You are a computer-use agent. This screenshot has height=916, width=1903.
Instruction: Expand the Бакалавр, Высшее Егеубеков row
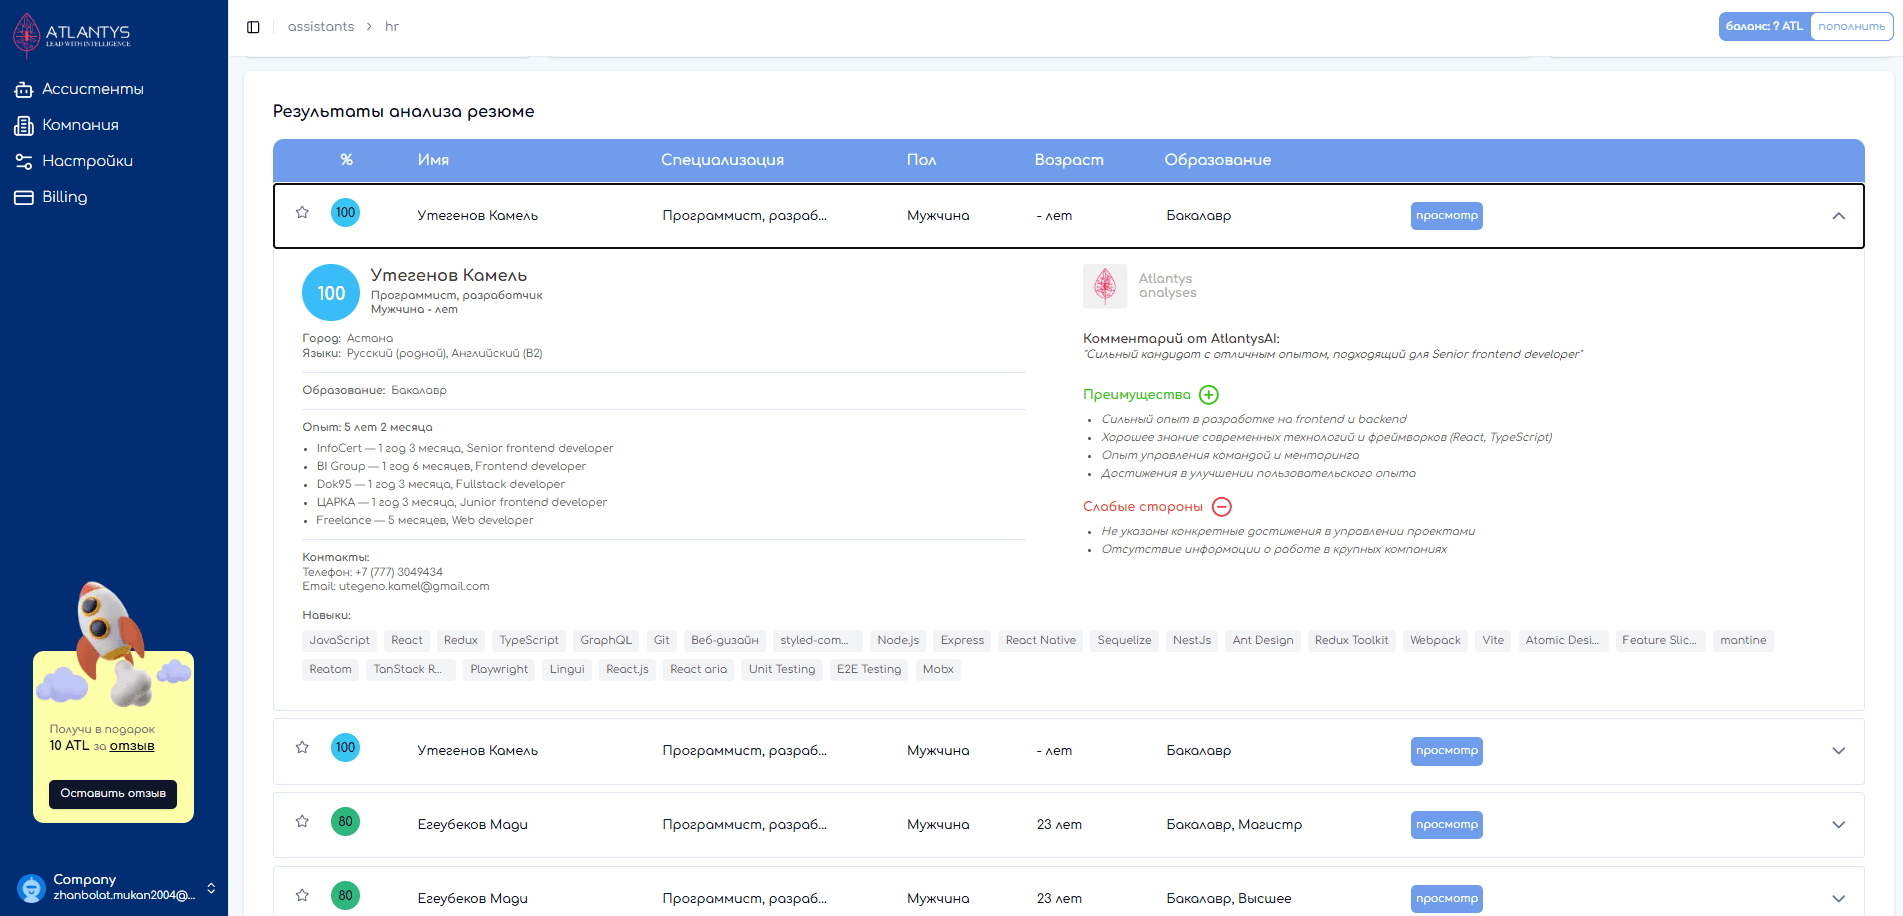point(1838,899)
